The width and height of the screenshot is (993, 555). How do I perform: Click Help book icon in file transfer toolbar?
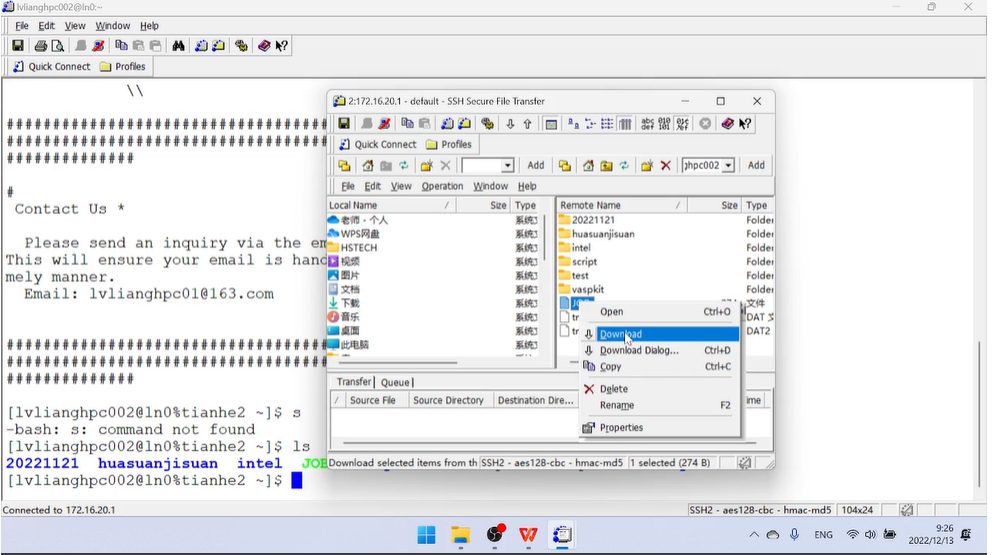(728, 124)
